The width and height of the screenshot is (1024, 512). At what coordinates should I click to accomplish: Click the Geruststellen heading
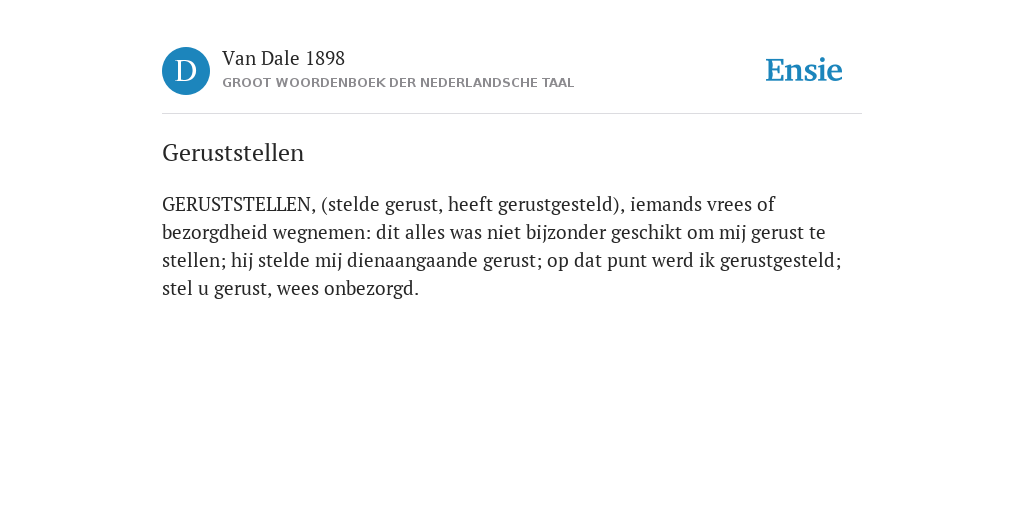click(x=233, y=153)
